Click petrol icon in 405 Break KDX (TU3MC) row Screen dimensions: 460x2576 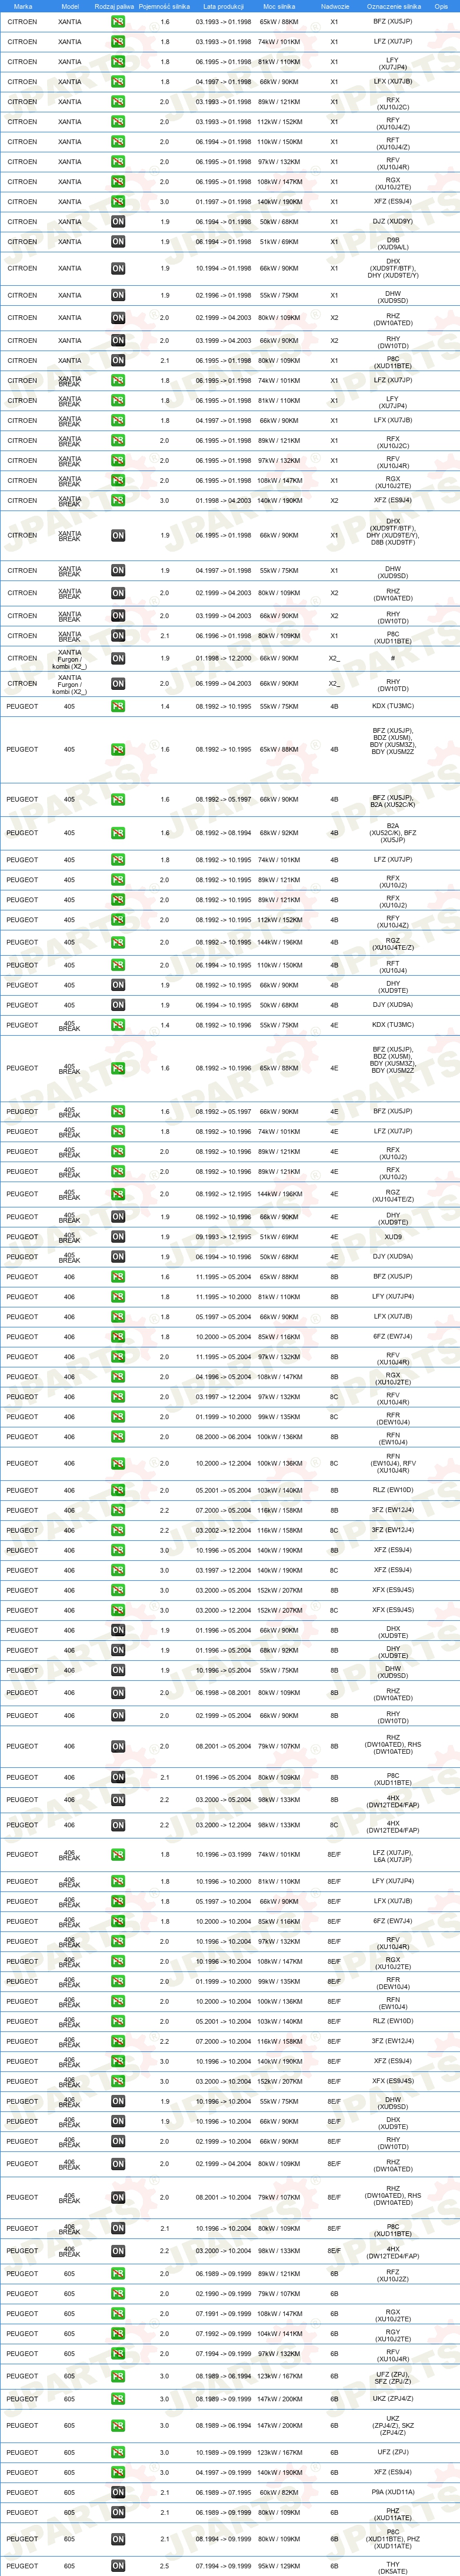click(x=118, y=1026)
